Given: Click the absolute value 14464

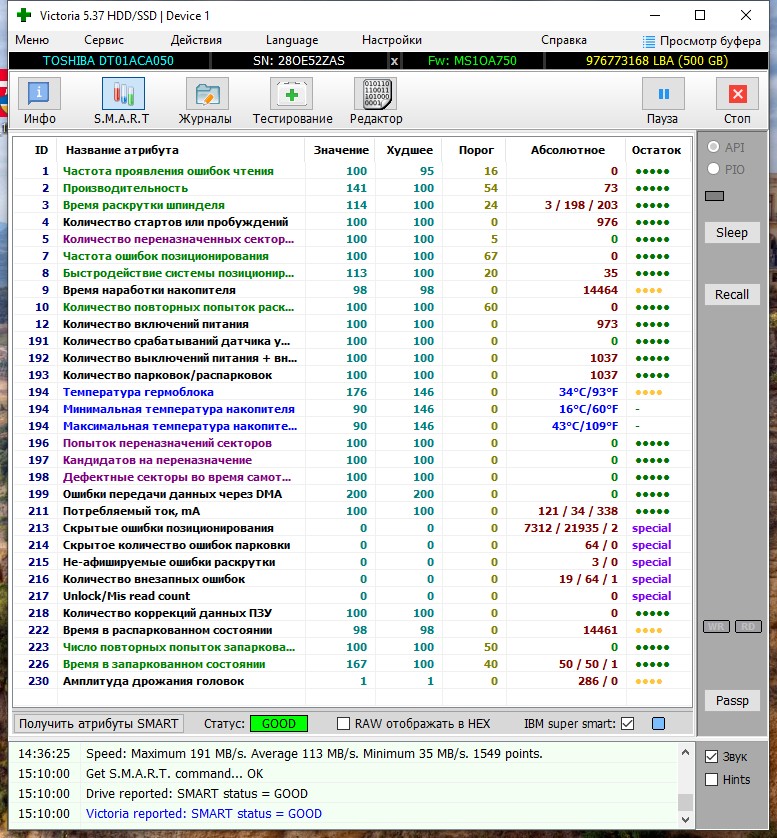Looking at the screenshot, I should [600, 290].
